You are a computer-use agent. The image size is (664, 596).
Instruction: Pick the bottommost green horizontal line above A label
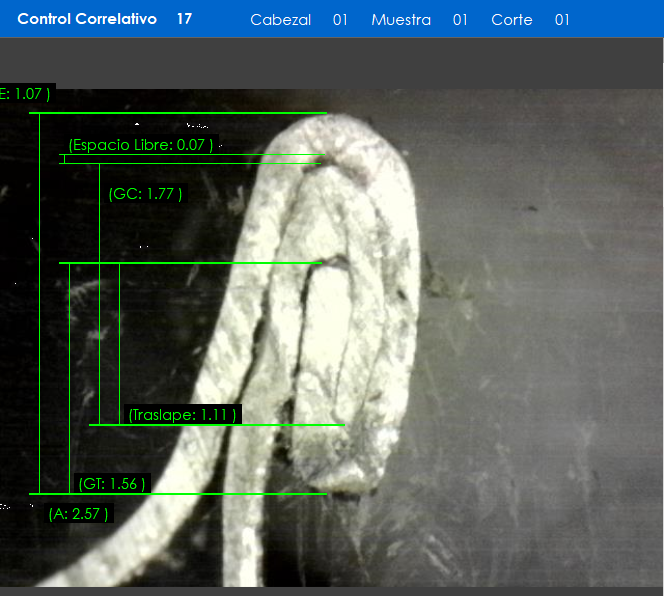[180, 494]
